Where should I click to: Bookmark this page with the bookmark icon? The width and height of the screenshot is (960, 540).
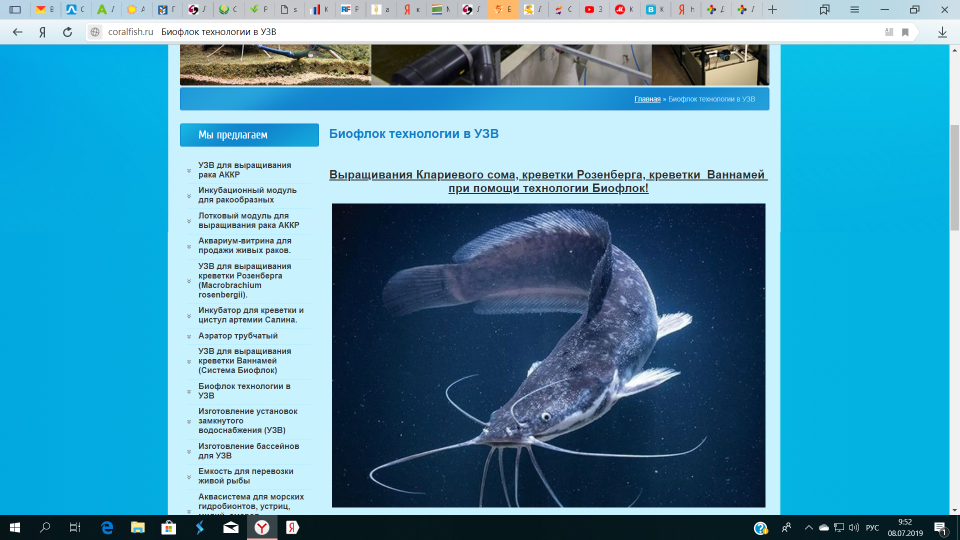pos(905,32)
